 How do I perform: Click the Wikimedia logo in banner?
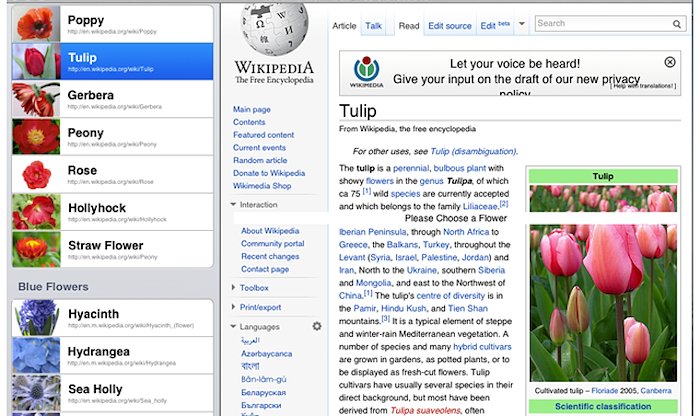click(367, 72)
